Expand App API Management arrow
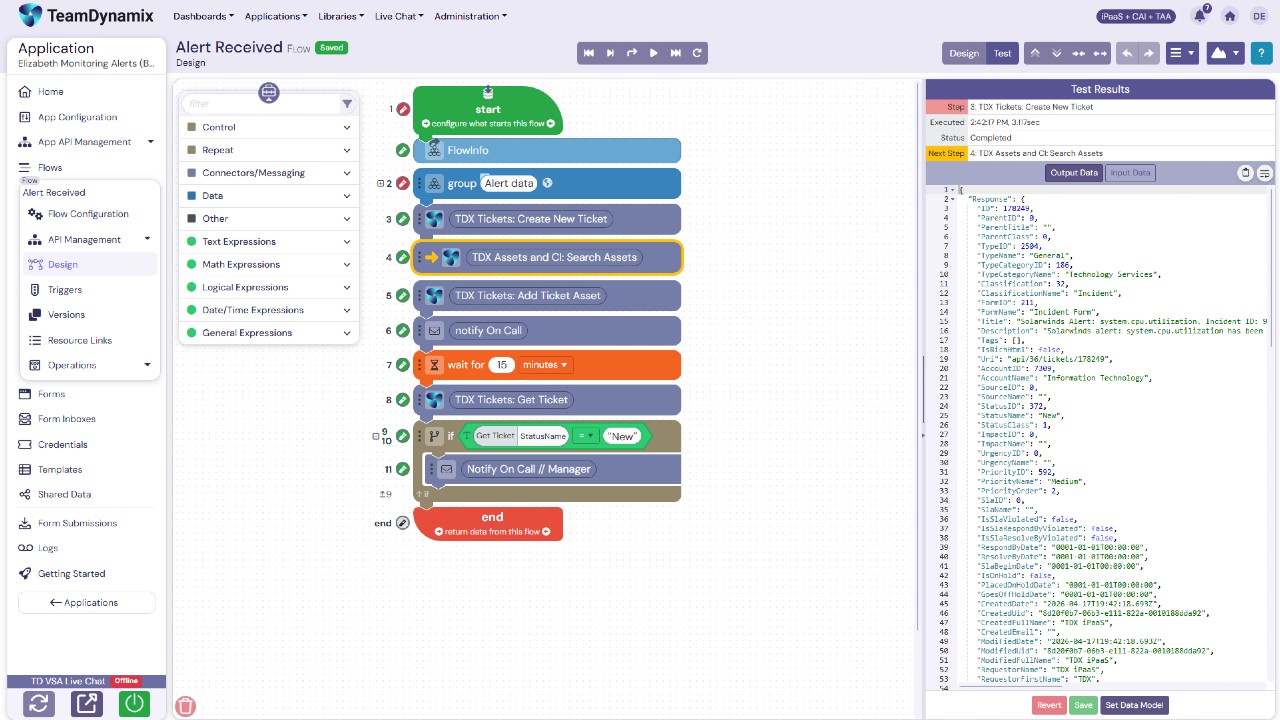 [x=151, y=142]
